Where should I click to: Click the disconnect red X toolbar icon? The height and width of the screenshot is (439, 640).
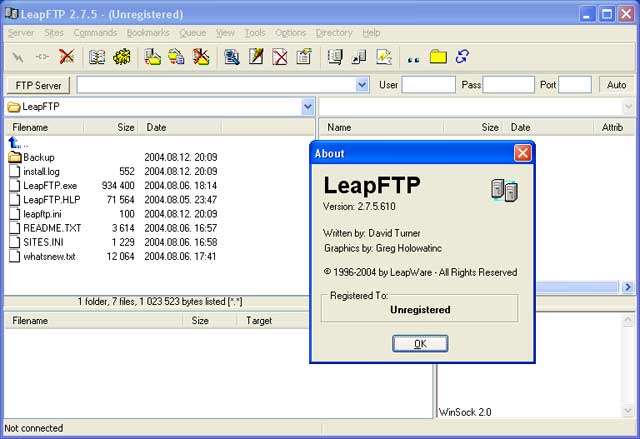click(67, 57)
